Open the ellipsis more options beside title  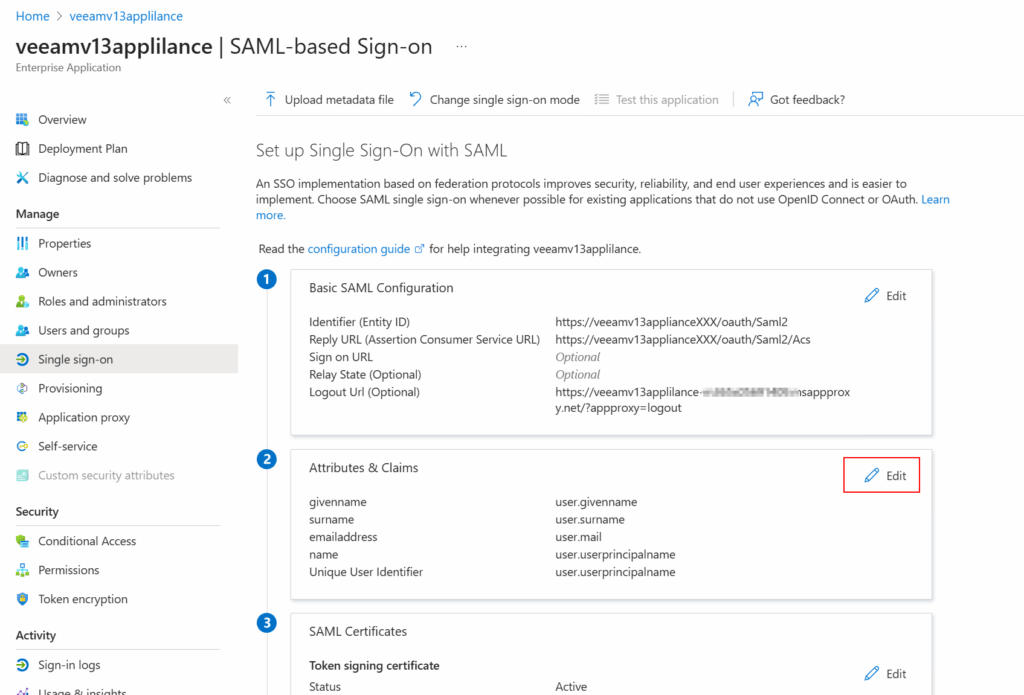[x=461, y=47]
